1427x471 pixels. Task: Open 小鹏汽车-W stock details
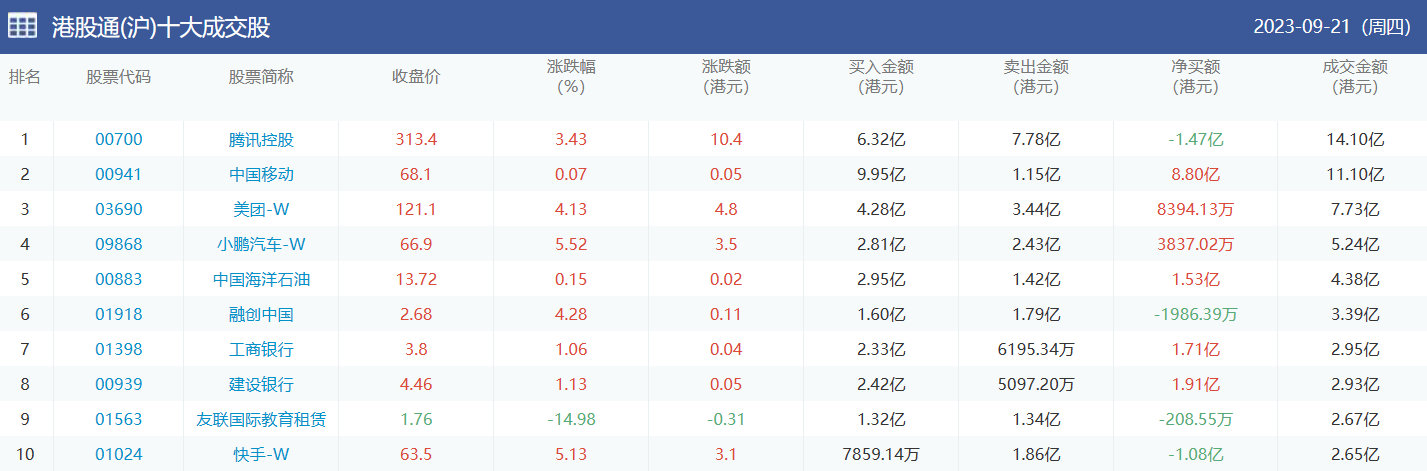261,245
